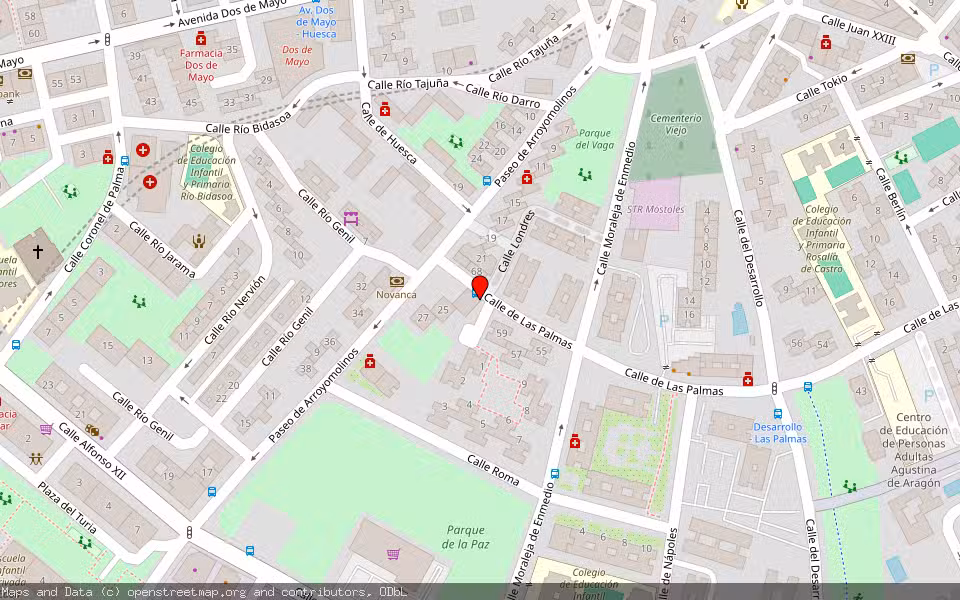Select supermarket cart icon below Parque de la Paz
The image size is (960, 600).
393,554
